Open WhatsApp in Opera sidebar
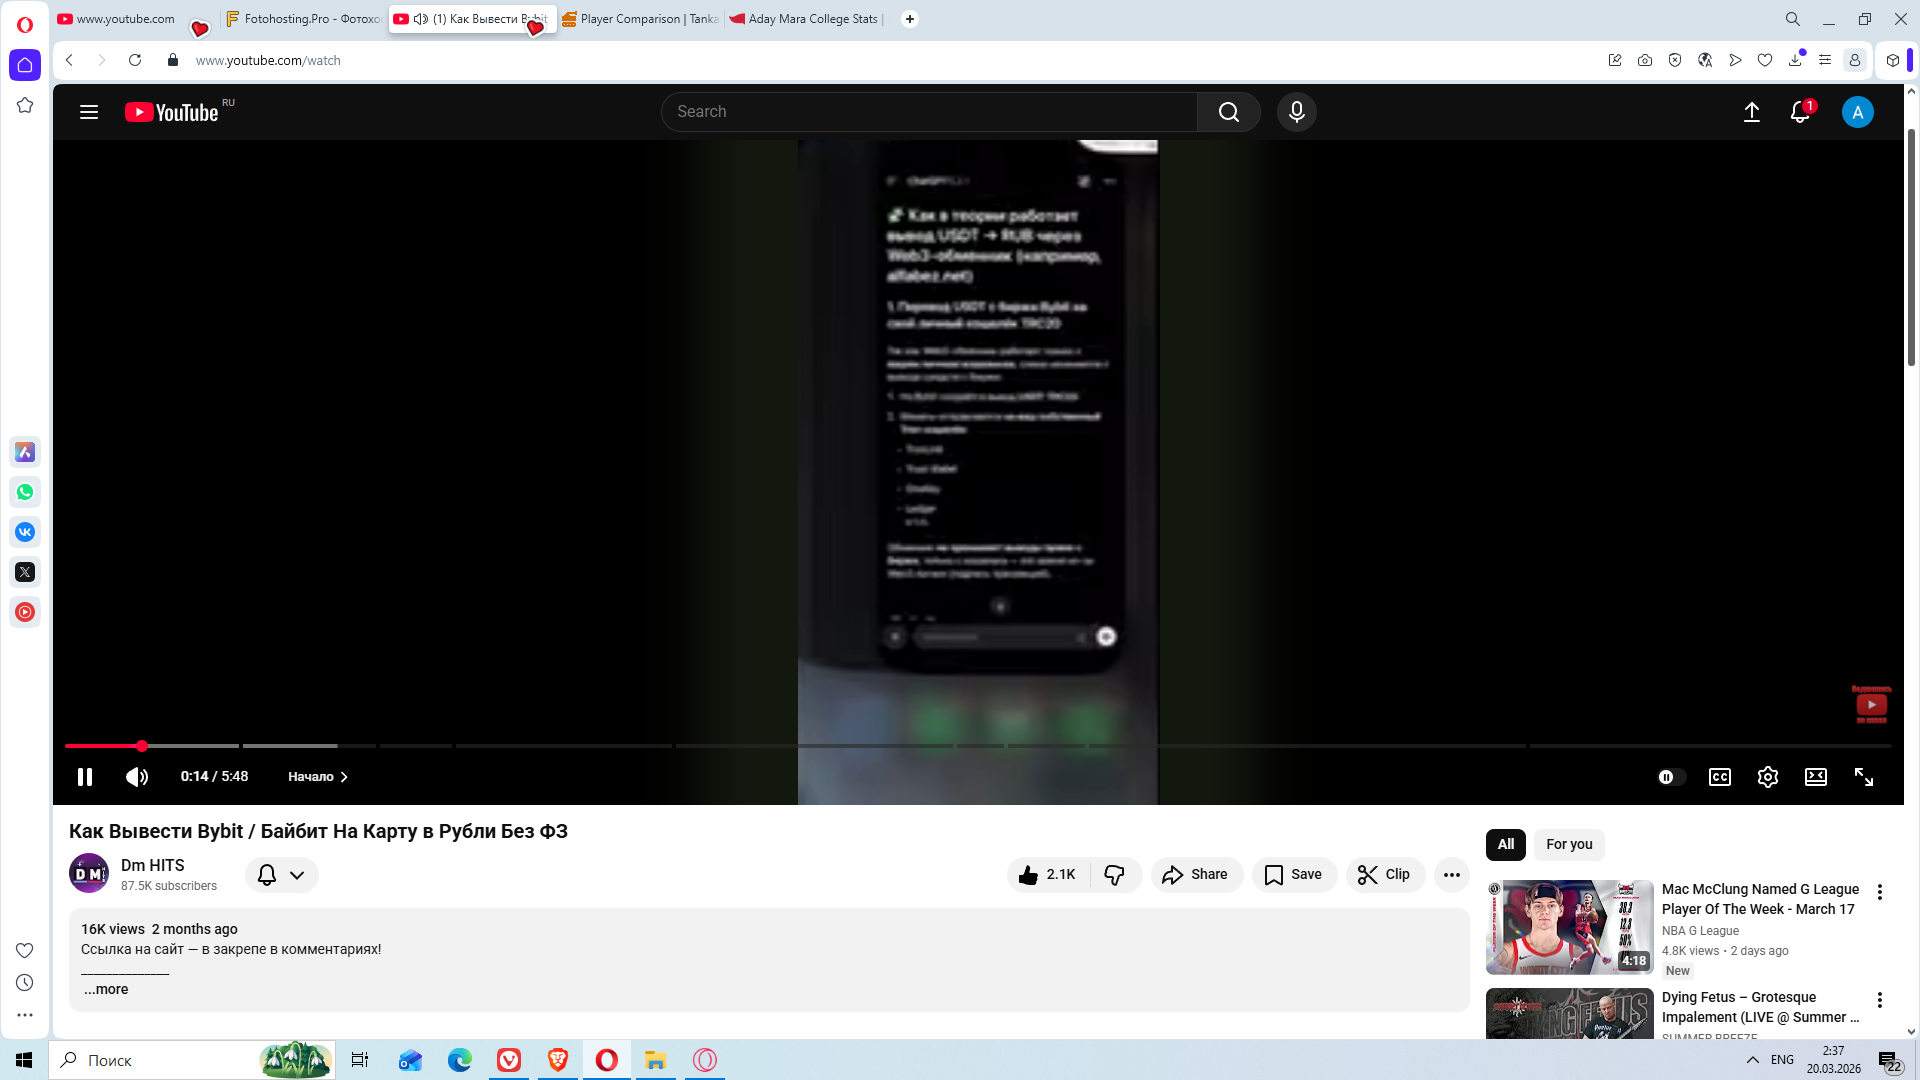 click(x=25, y=492)
